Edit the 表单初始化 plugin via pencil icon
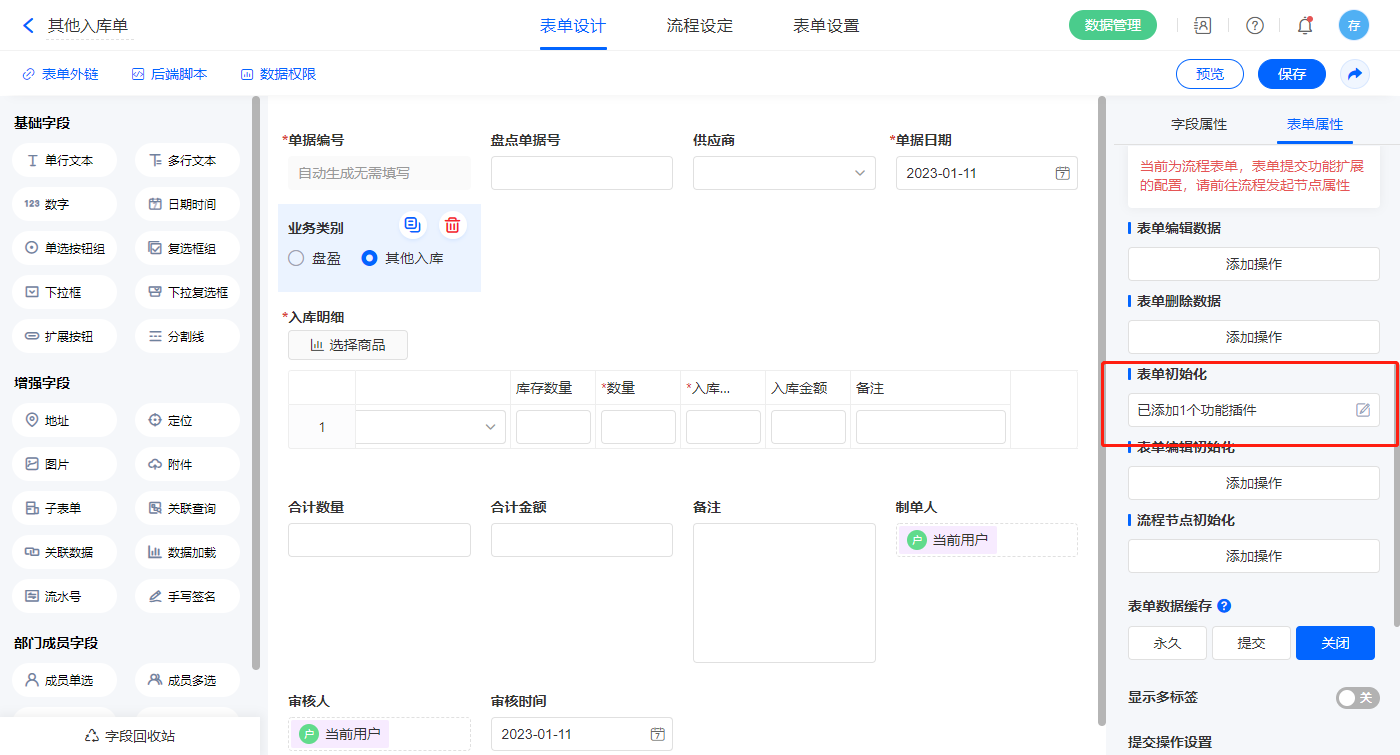The width and height of the screenshot is (1400, 755). coord(1362,410)
